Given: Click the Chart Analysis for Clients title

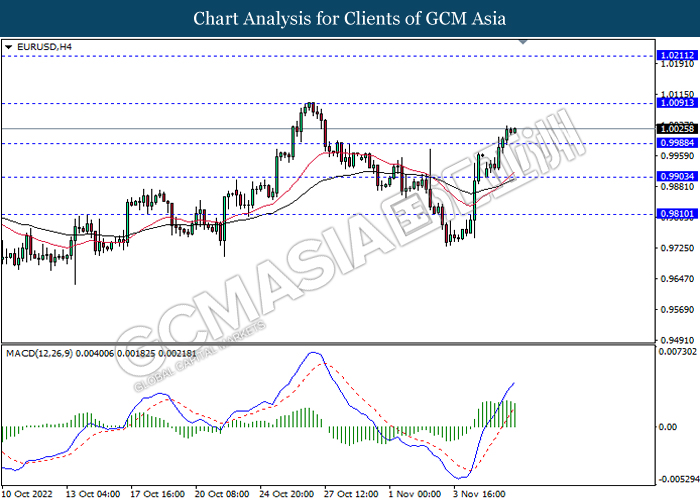Looking at the screenshot, I should click(350, 18).
